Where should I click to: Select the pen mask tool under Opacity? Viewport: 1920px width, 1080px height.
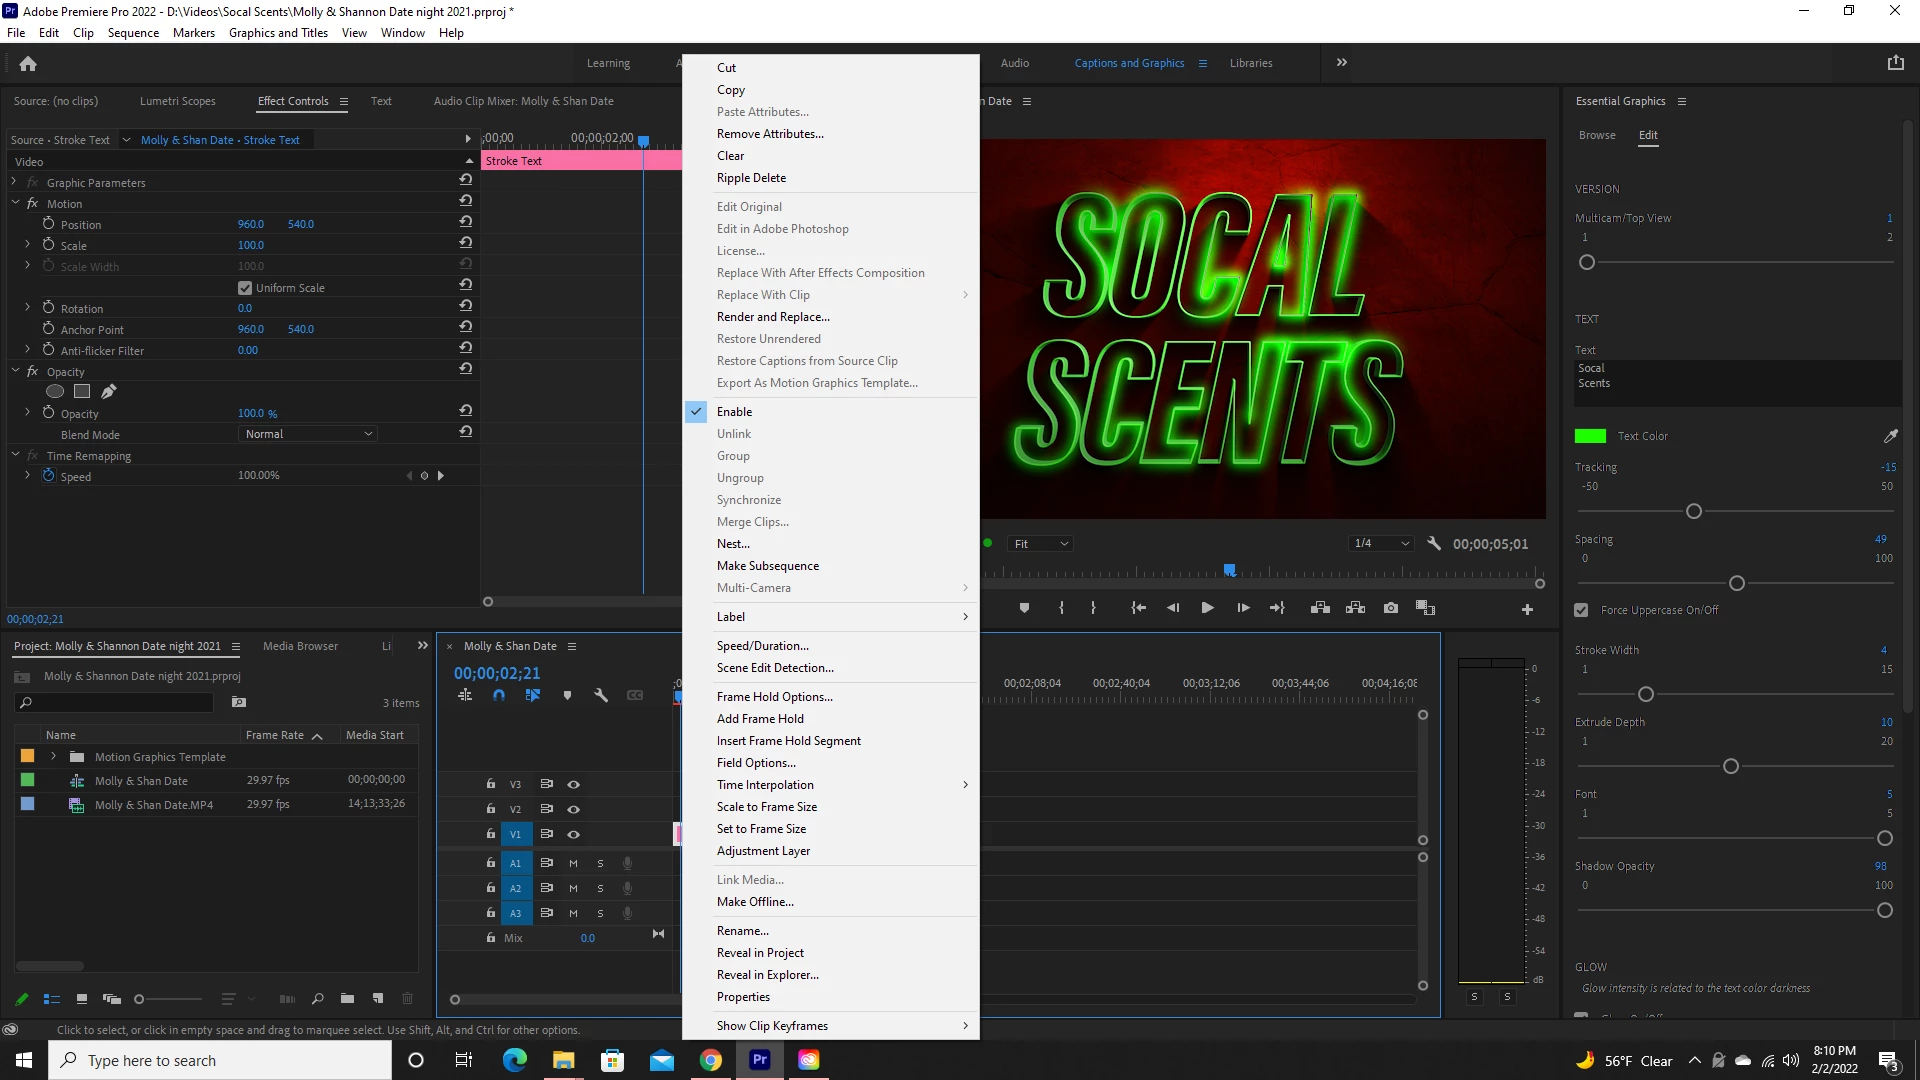[109, 392]
